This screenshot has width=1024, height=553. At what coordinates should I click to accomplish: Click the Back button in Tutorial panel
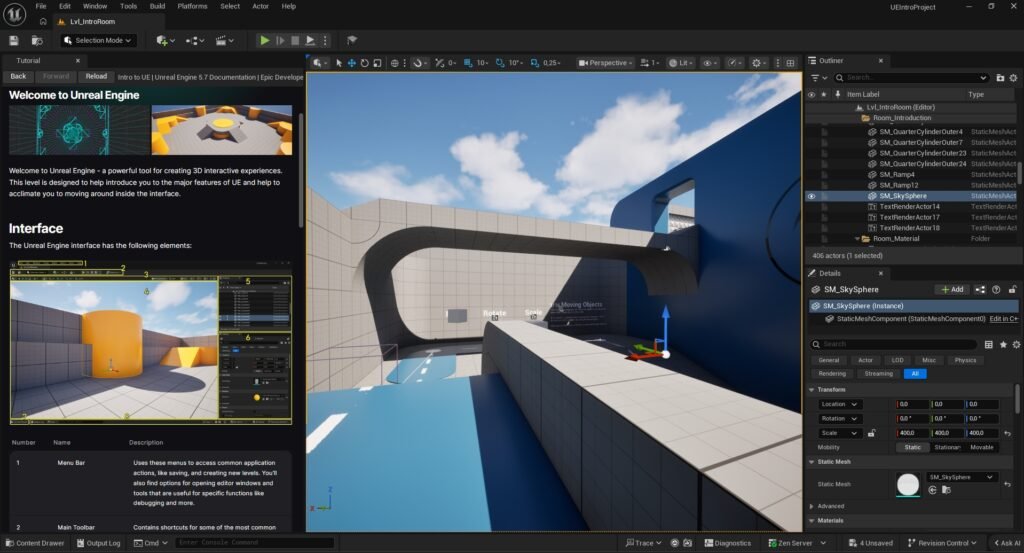coord(18,76)
